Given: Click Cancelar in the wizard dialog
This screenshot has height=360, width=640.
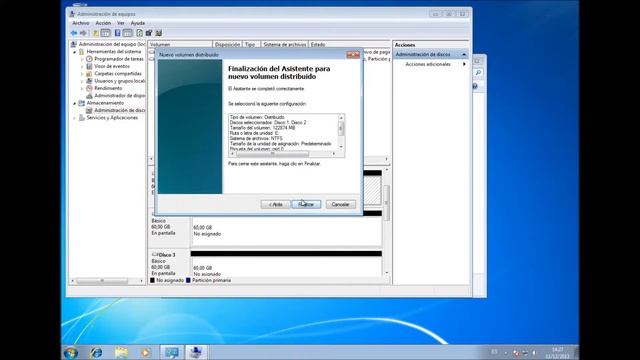Looking at the screenshot, I should pos(340,204).
